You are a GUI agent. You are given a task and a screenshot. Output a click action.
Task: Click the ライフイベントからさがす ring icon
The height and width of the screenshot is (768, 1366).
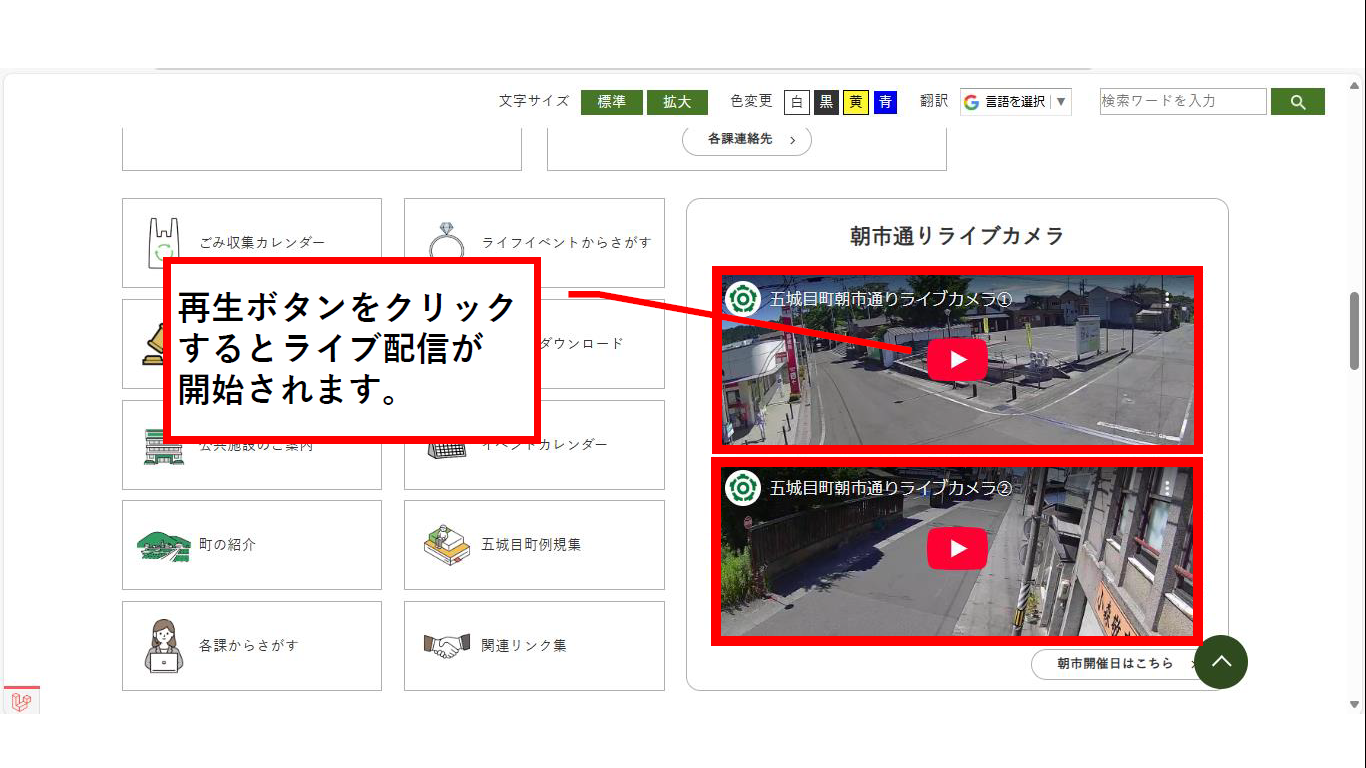[446, 242]
